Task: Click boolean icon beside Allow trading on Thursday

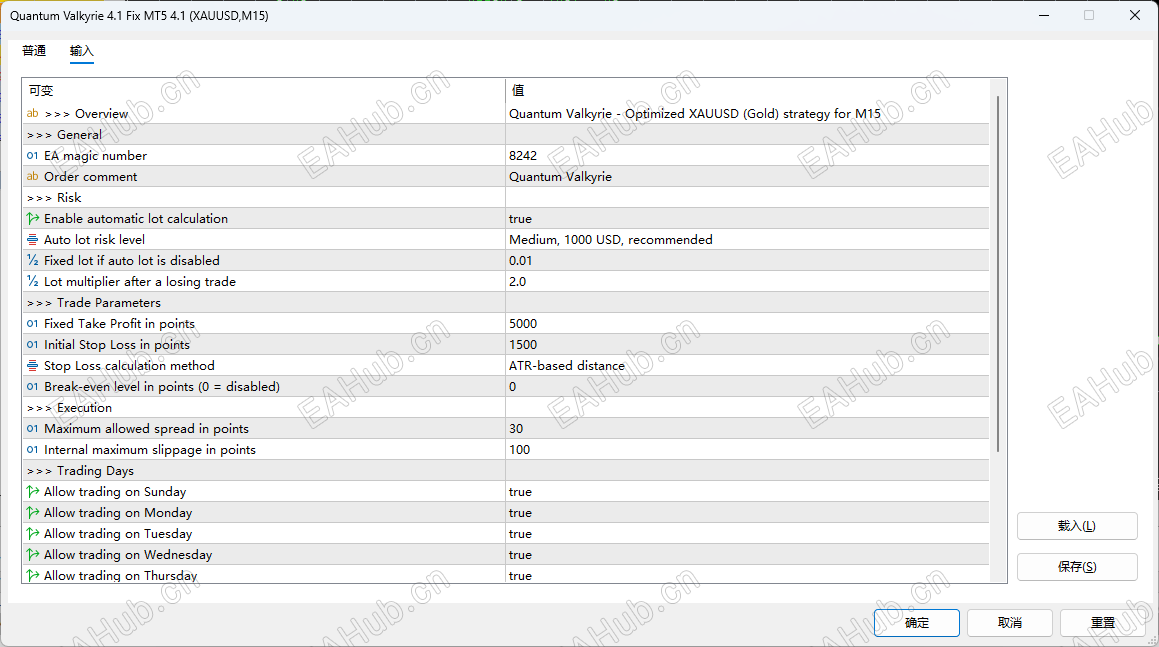Action: tap(33, 575)
